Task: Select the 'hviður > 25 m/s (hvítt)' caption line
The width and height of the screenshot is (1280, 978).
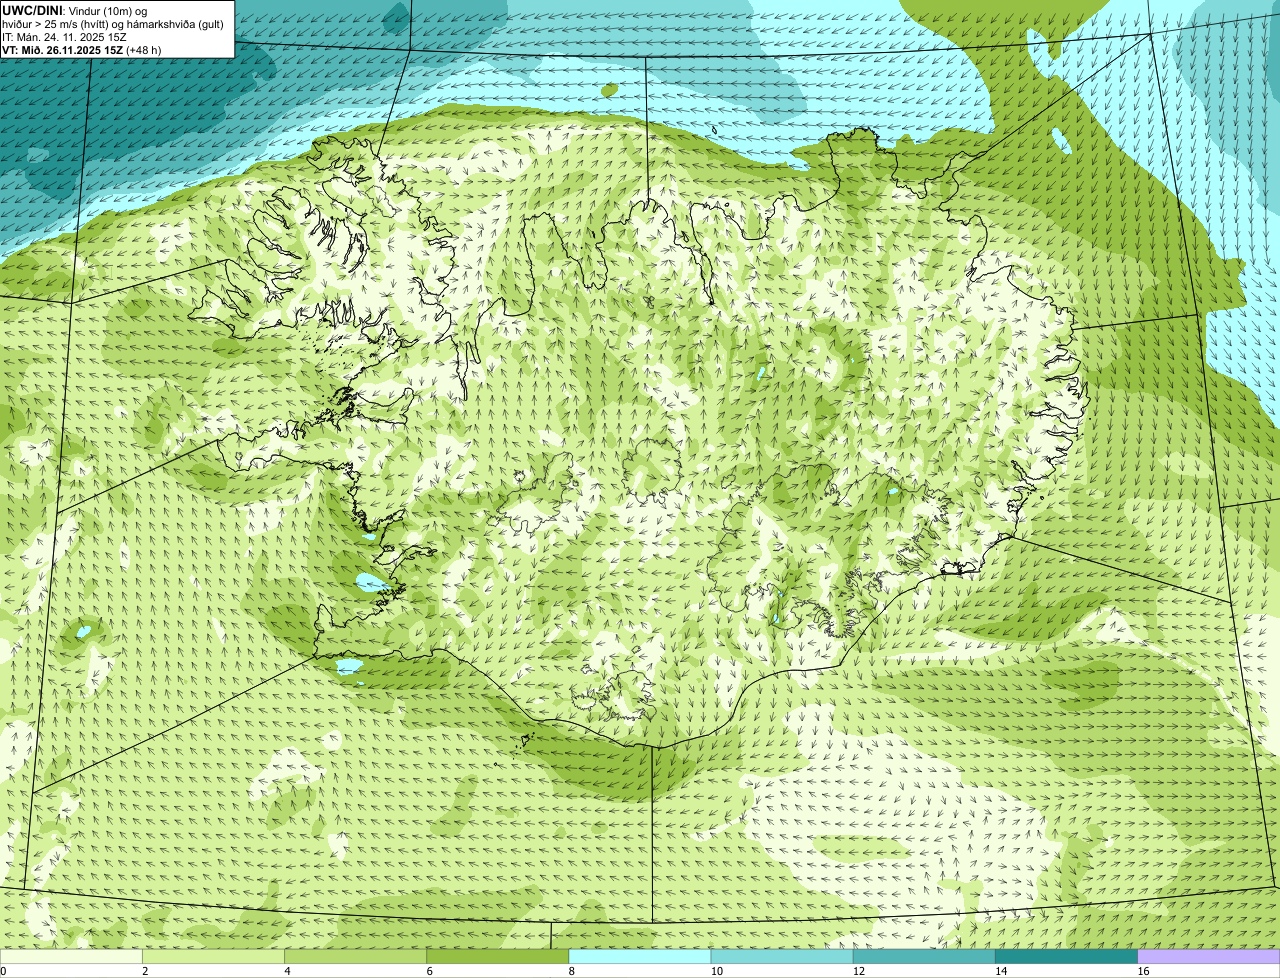Action: click(112, 24)
